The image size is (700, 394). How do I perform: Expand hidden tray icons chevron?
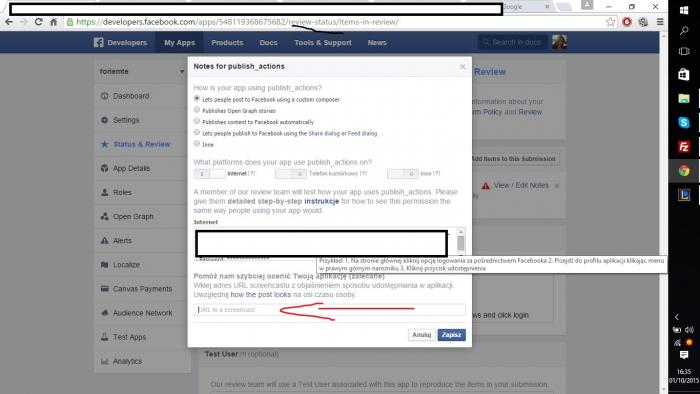point(677,317)
